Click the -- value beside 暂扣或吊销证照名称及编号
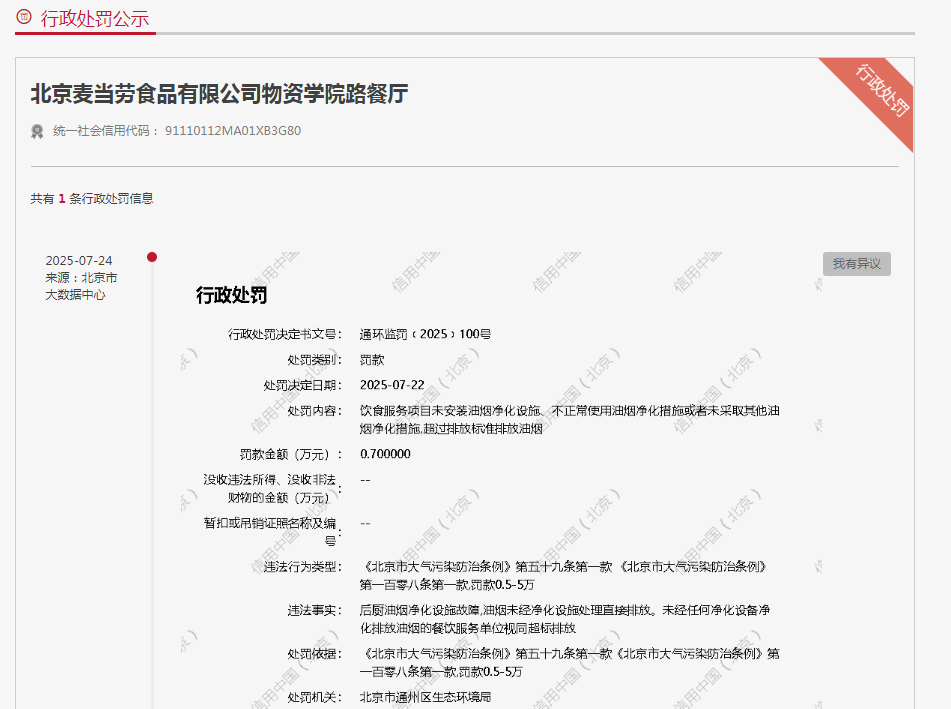 point(365,523)
